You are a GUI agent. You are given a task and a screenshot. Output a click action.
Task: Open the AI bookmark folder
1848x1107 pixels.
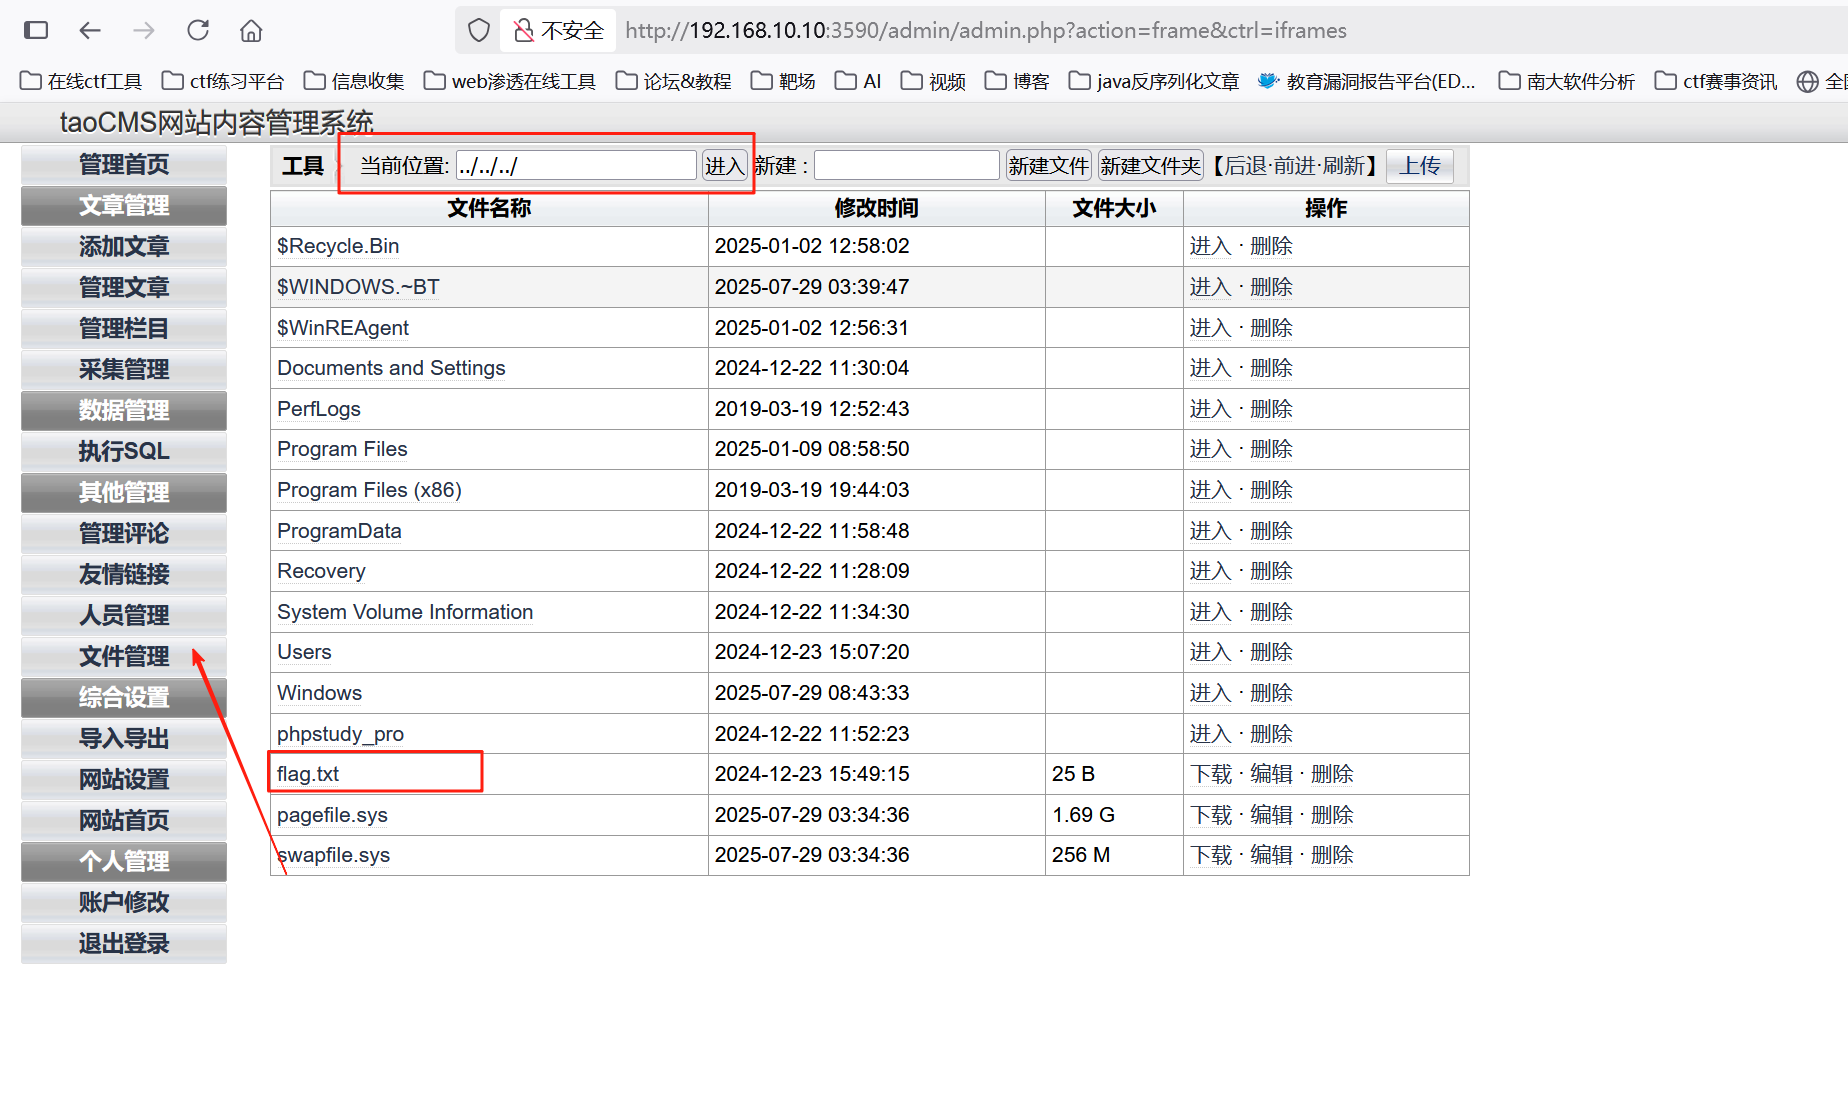pyautogui.click(x=858, y=81)
